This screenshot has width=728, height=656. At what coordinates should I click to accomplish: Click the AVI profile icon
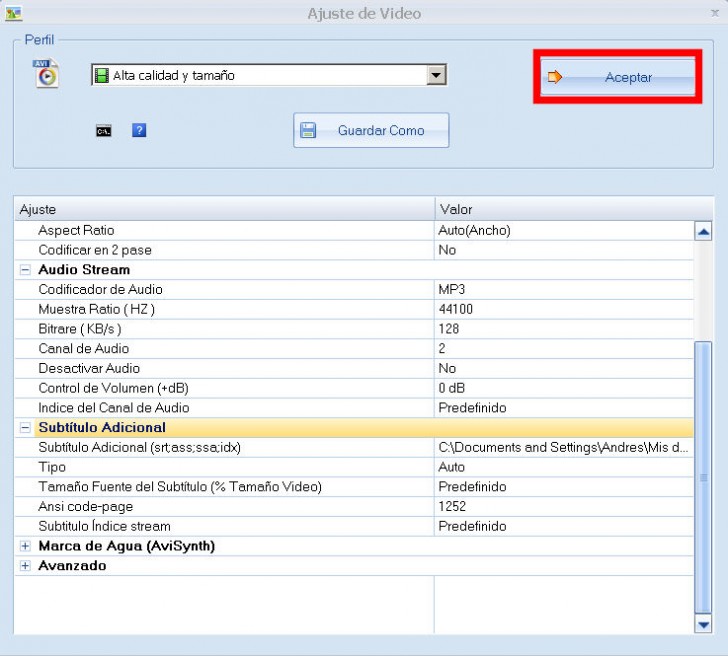coord(47,75)
